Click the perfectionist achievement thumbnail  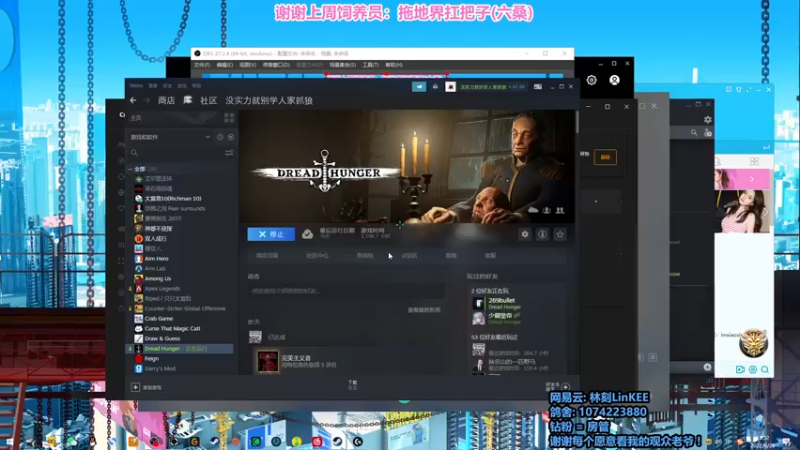pyautogui.click(x=268, y=361)
